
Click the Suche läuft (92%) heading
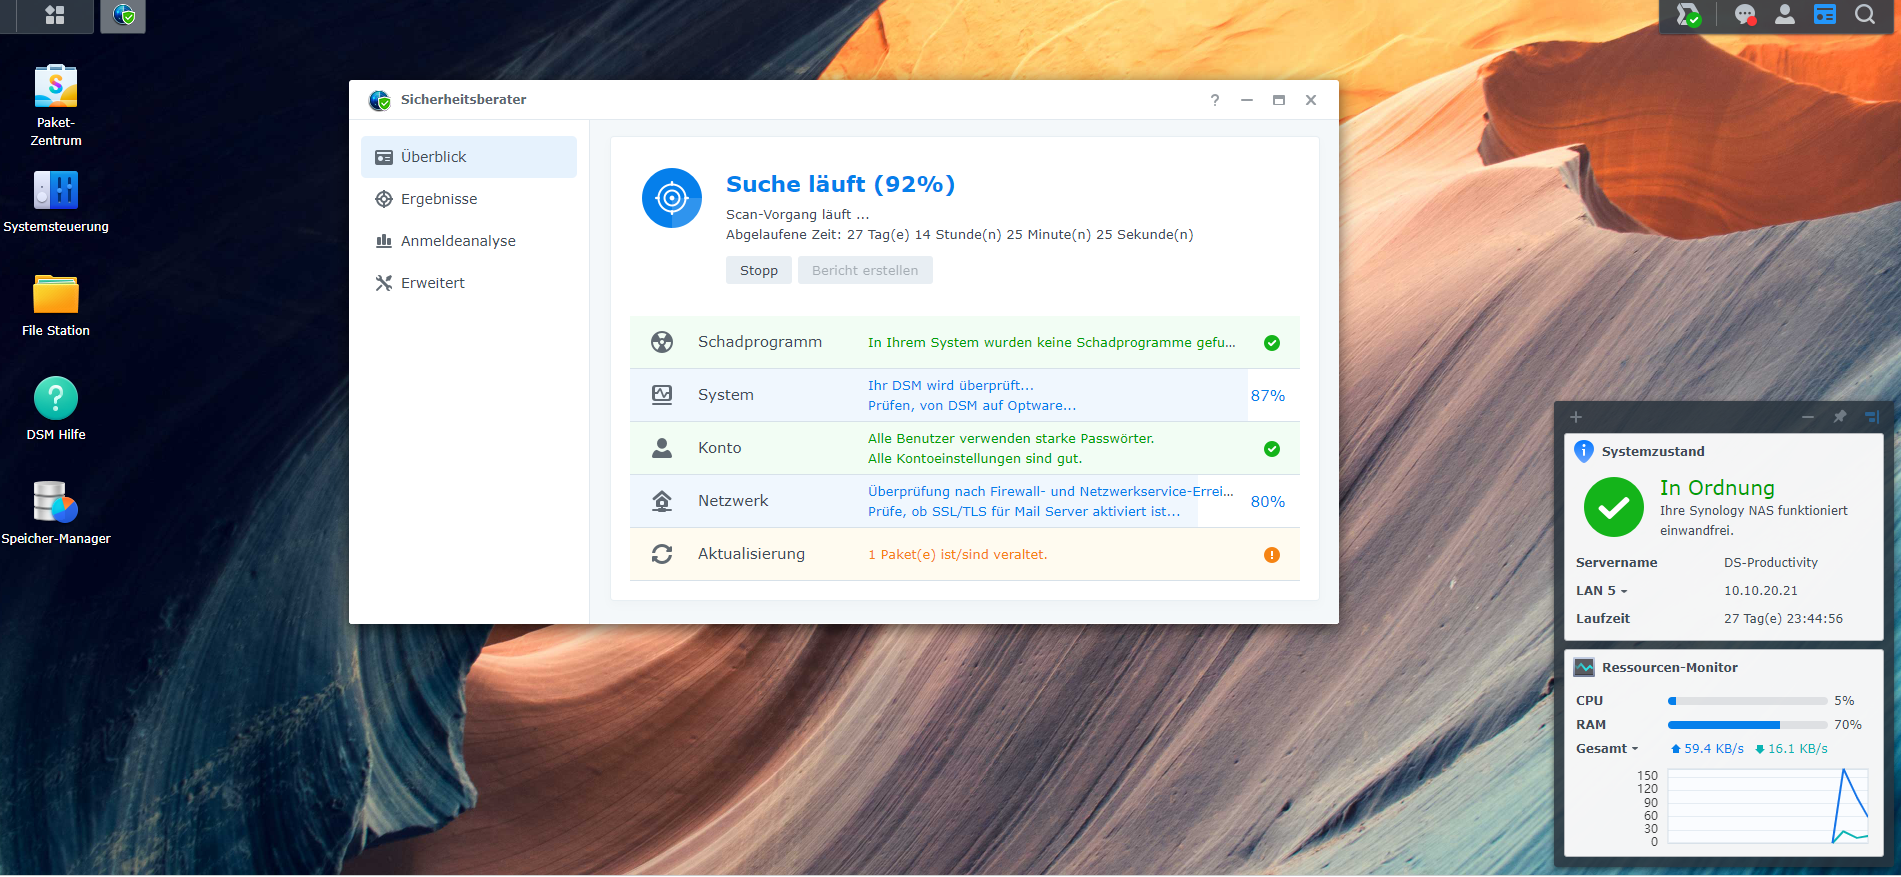coord(840,184)
